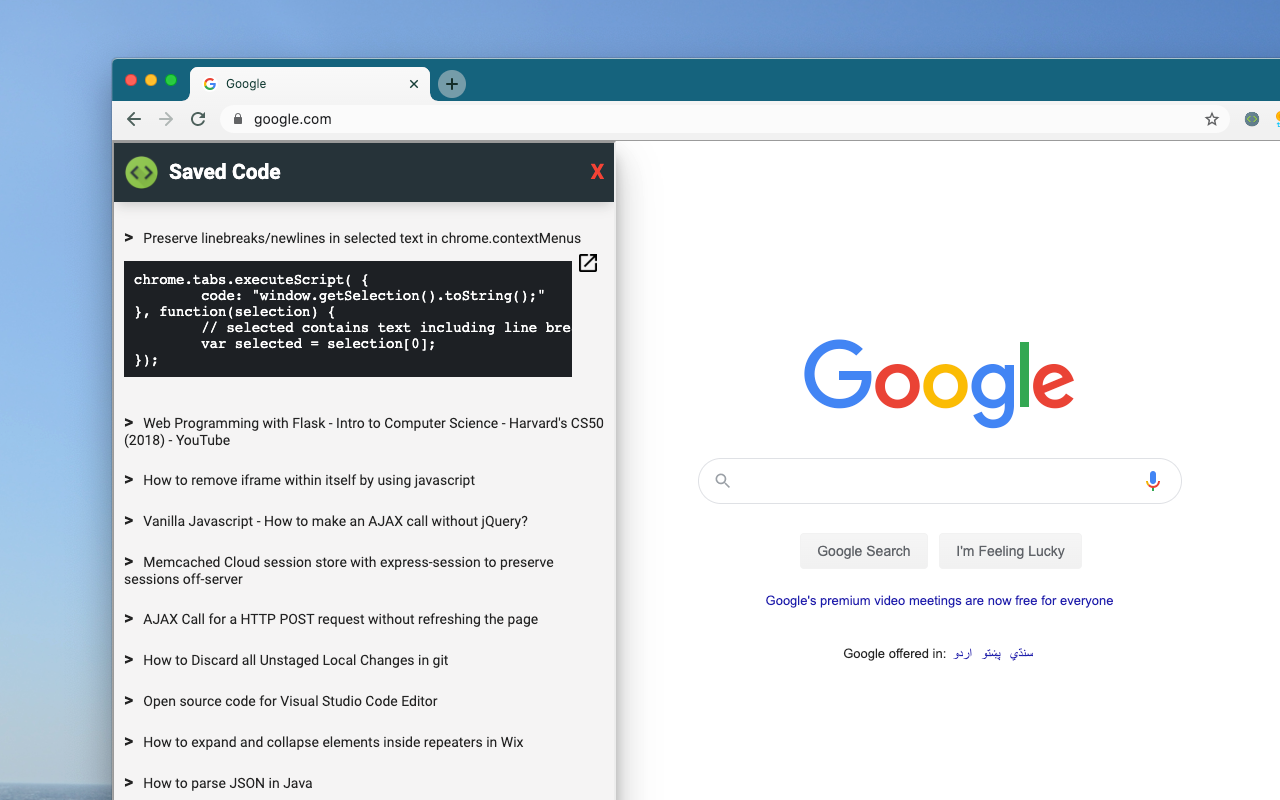Click the microphone voice search icon
The height and width of the screenshot is (800, 1280).
(x=1153, y=481)
